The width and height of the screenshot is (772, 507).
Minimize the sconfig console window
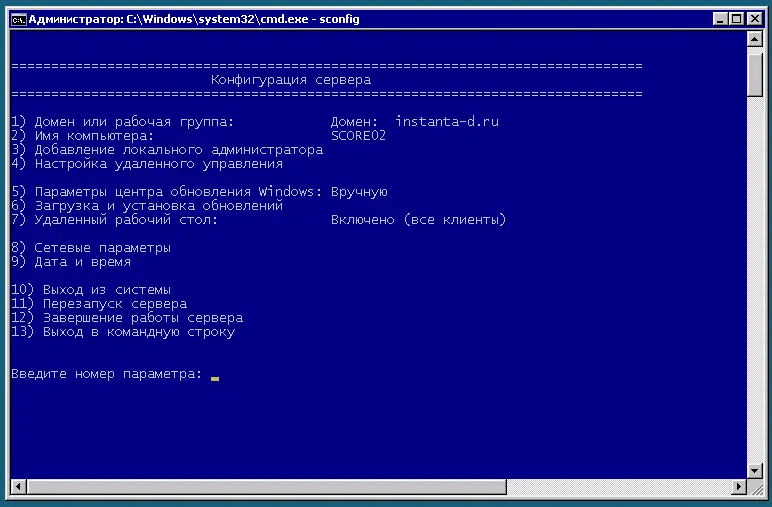click(722, 18)
